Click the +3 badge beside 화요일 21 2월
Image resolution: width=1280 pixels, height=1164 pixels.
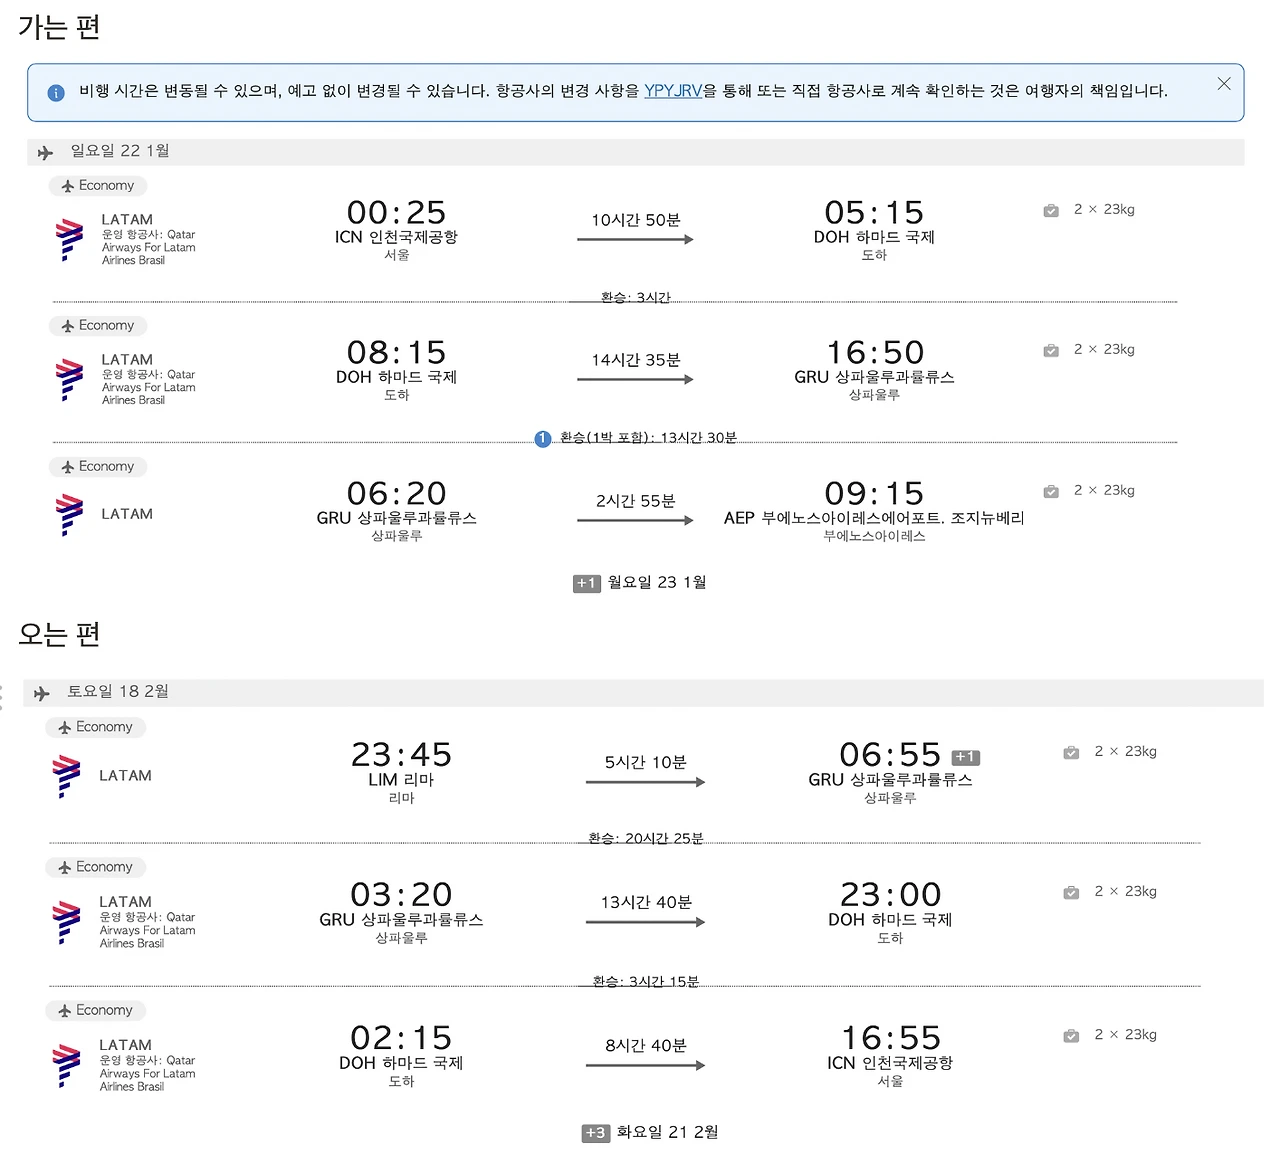(x=596, y=1134)
